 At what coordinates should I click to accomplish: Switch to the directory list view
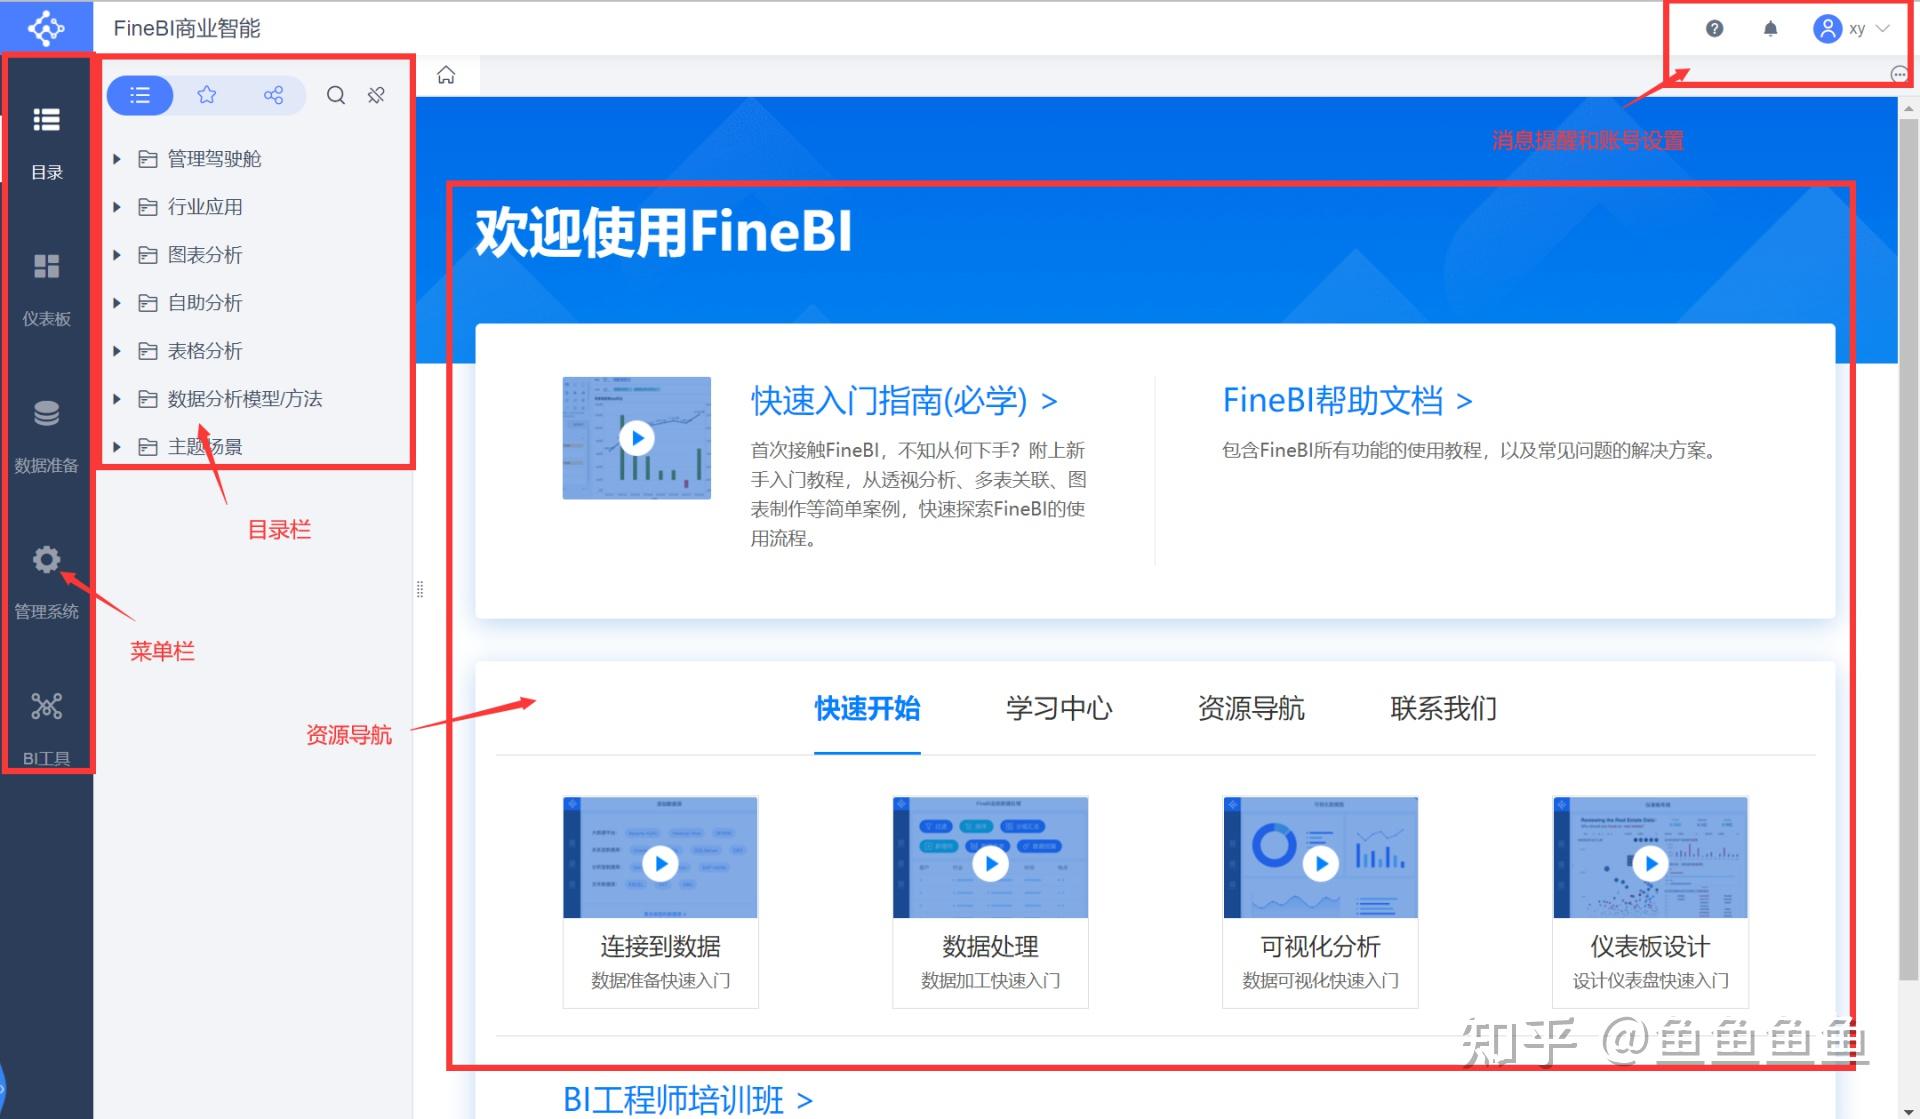[140, 95]
